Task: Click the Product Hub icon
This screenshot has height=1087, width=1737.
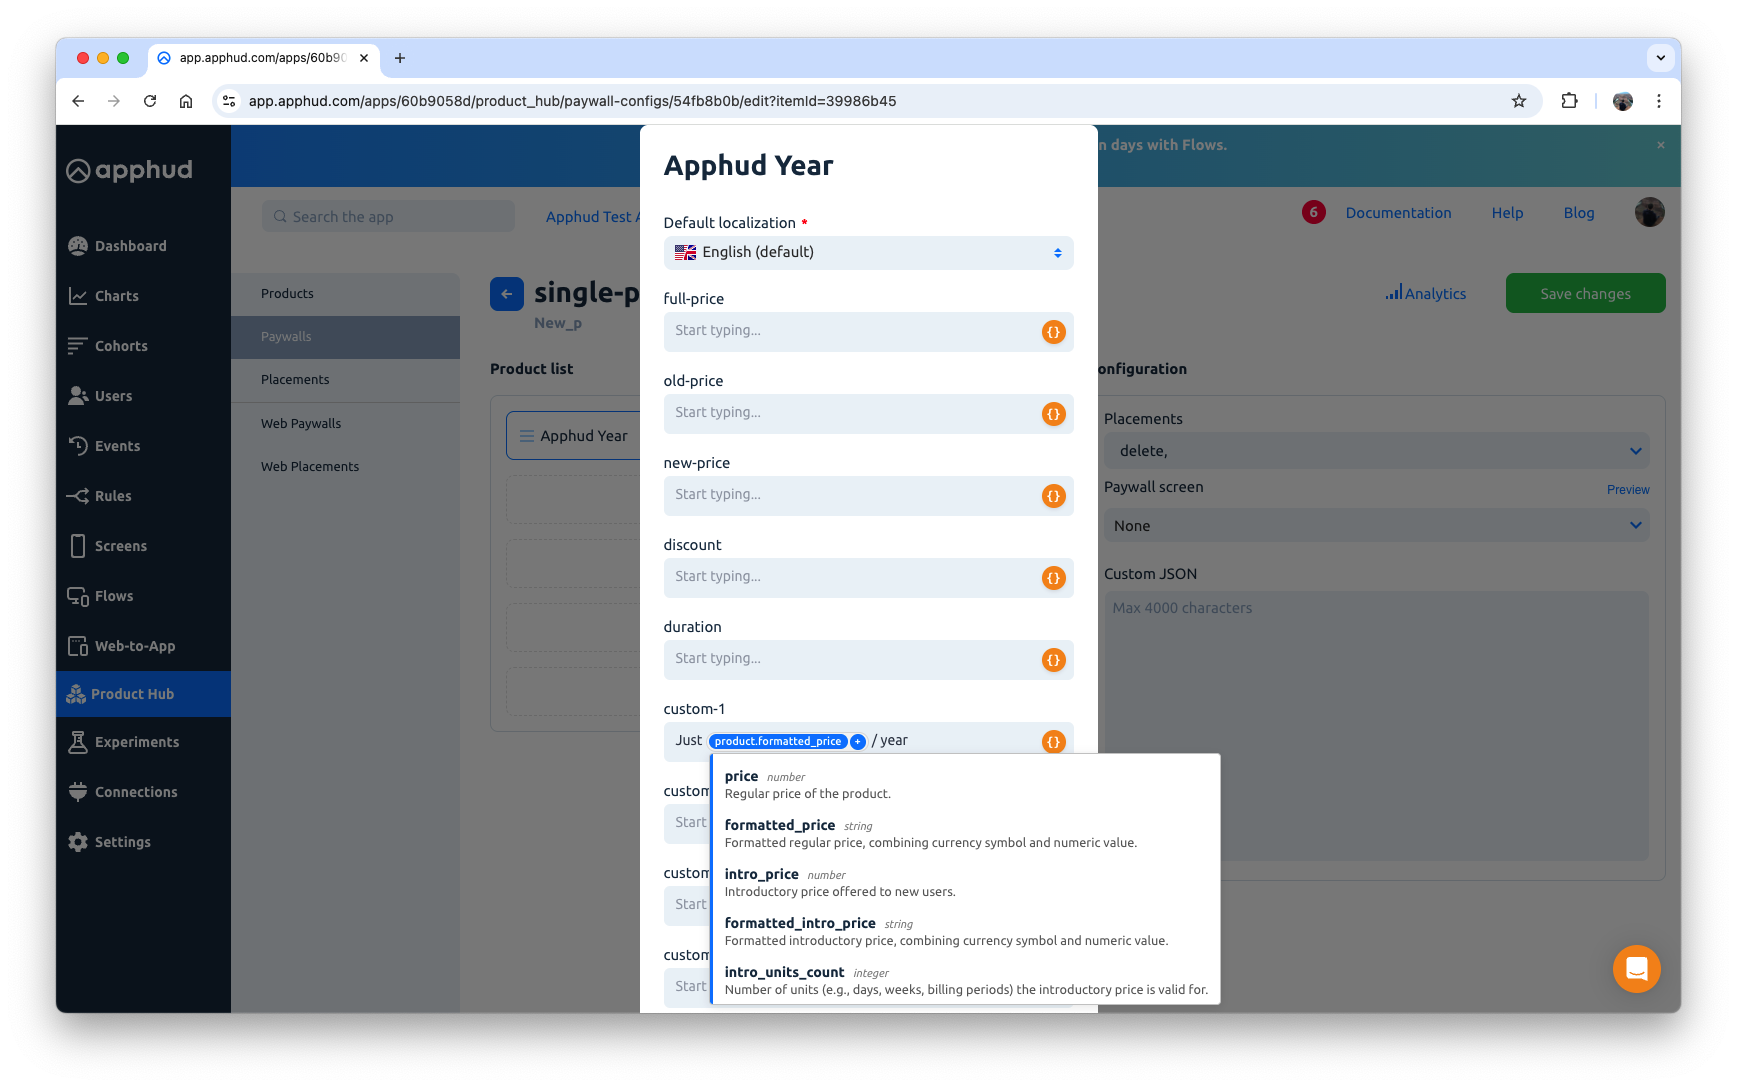Action: 76,694
